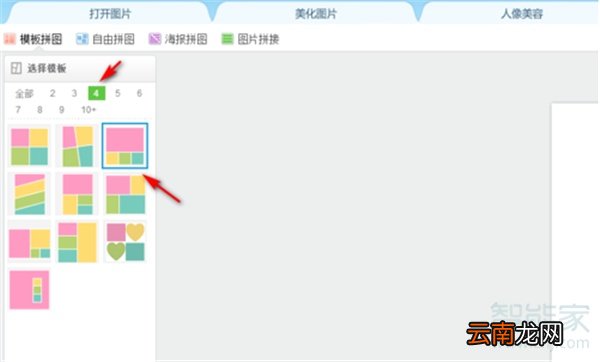
Task: Open the 打开图片 tab
Action: click(110, 14)
